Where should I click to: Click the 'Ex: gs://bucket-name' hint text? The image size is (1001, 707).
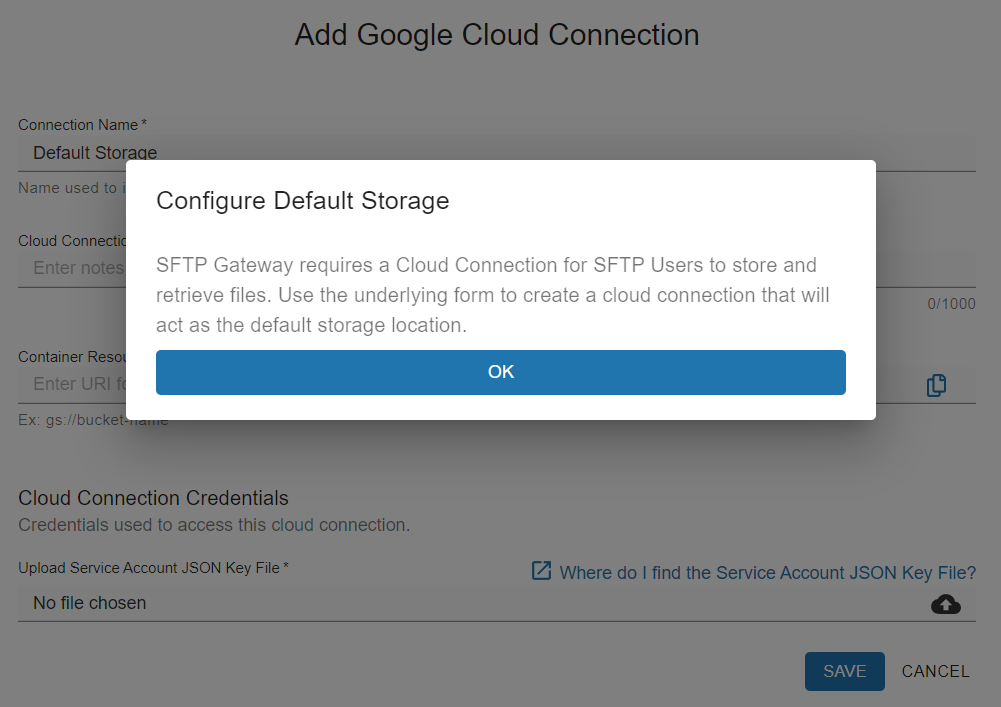pyautogui.click(x=93, y=420)
